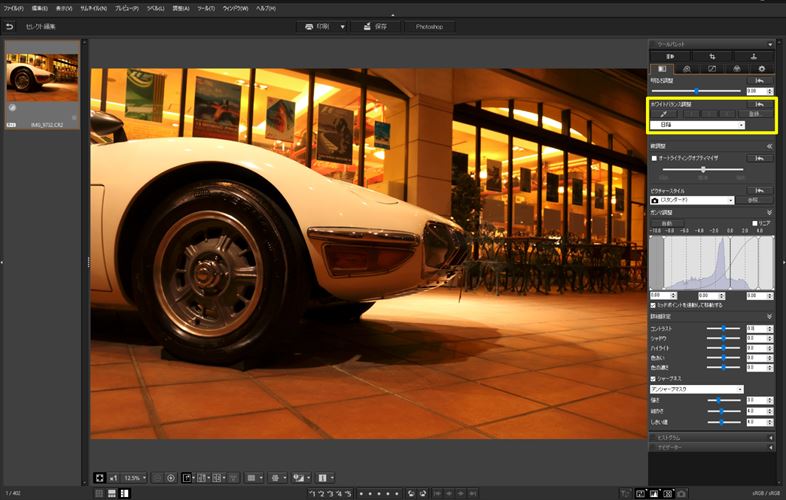Screen dimensions: 786x500
Task: Reset Auto Lighting Optimizer with revert arrow
Action: [759, 158]
